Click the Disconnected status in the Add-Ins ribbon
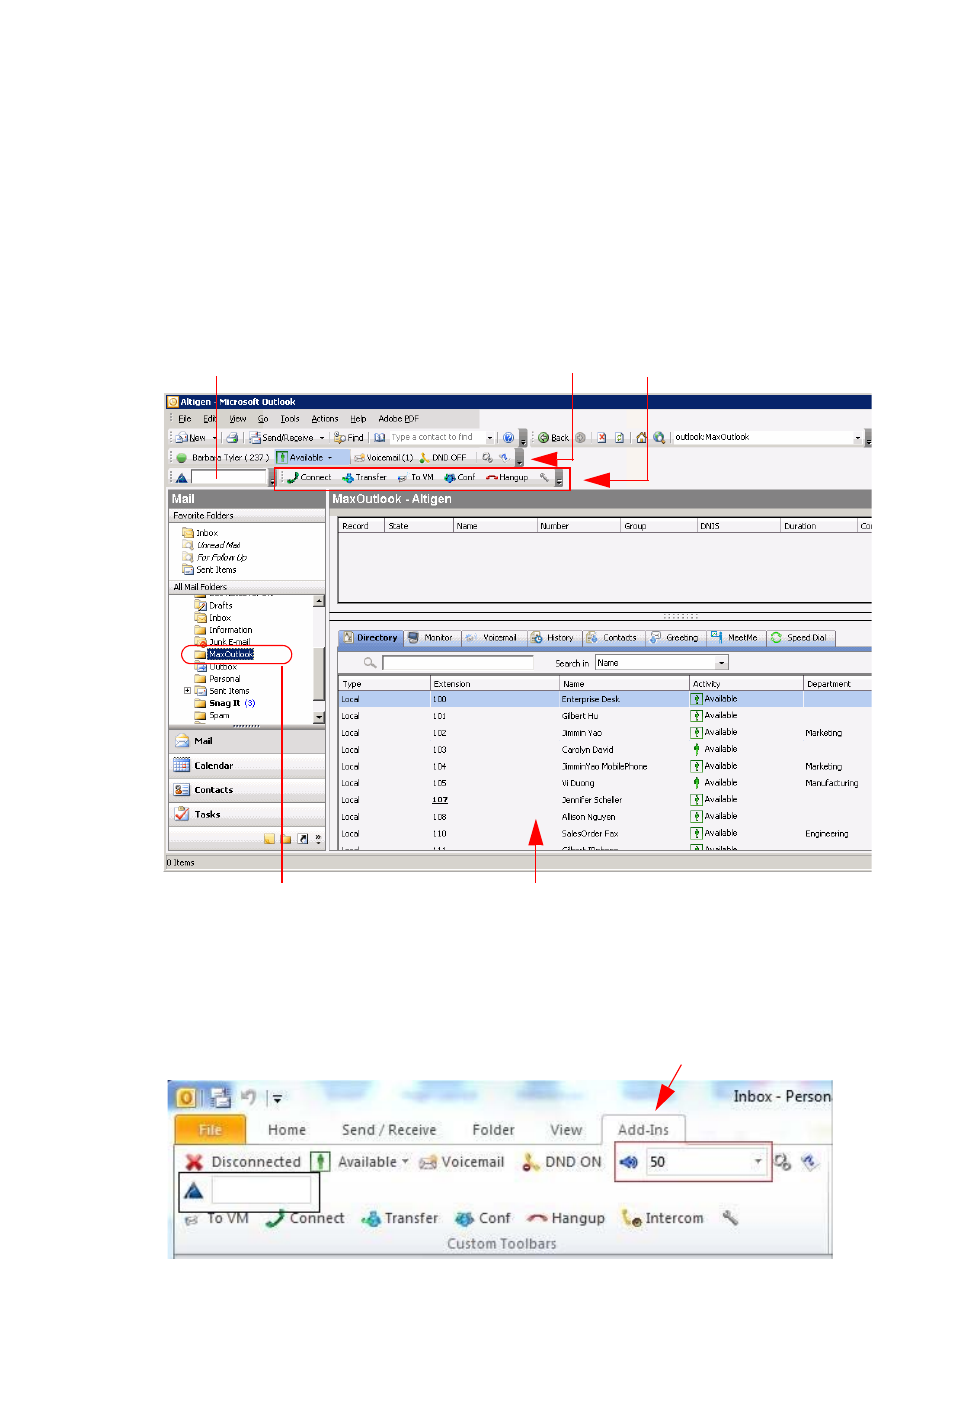 (243, 1162)
